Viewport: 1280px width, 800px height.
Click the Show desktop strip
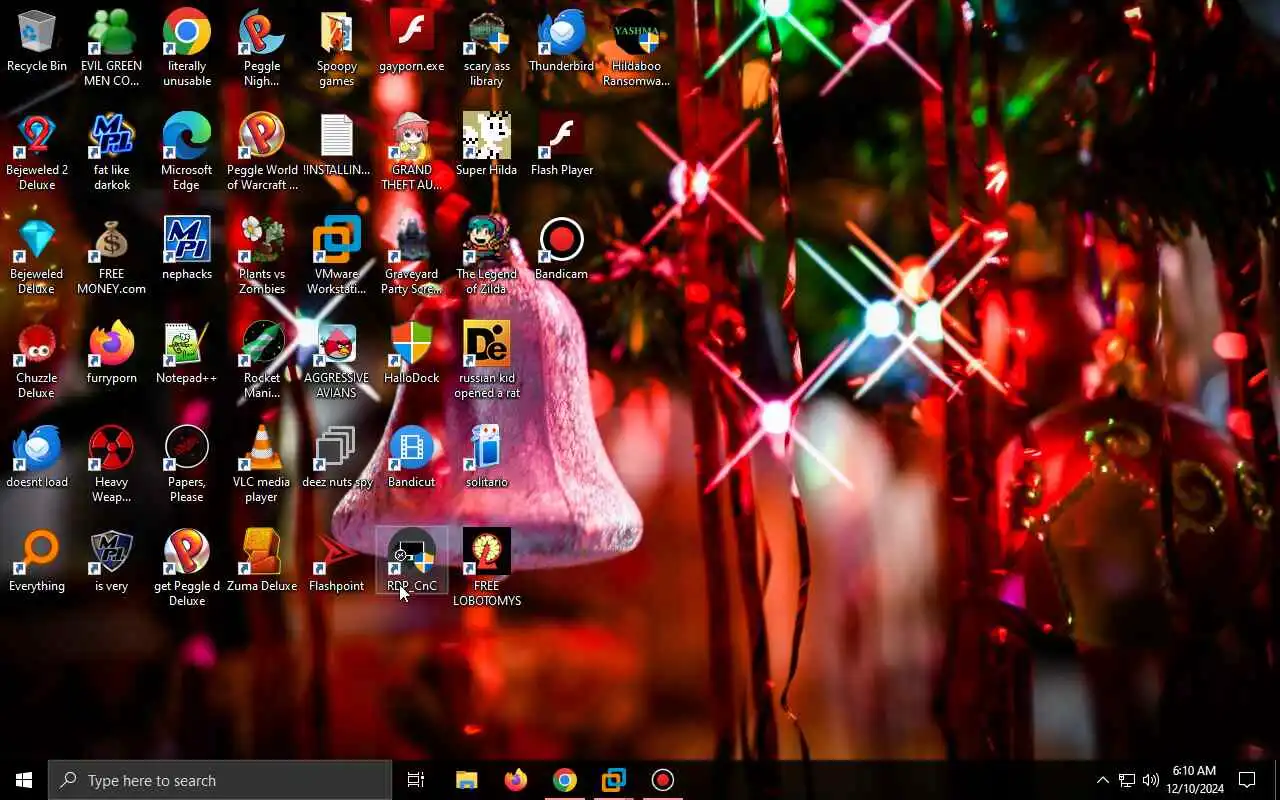click(x=1277, y=780)
